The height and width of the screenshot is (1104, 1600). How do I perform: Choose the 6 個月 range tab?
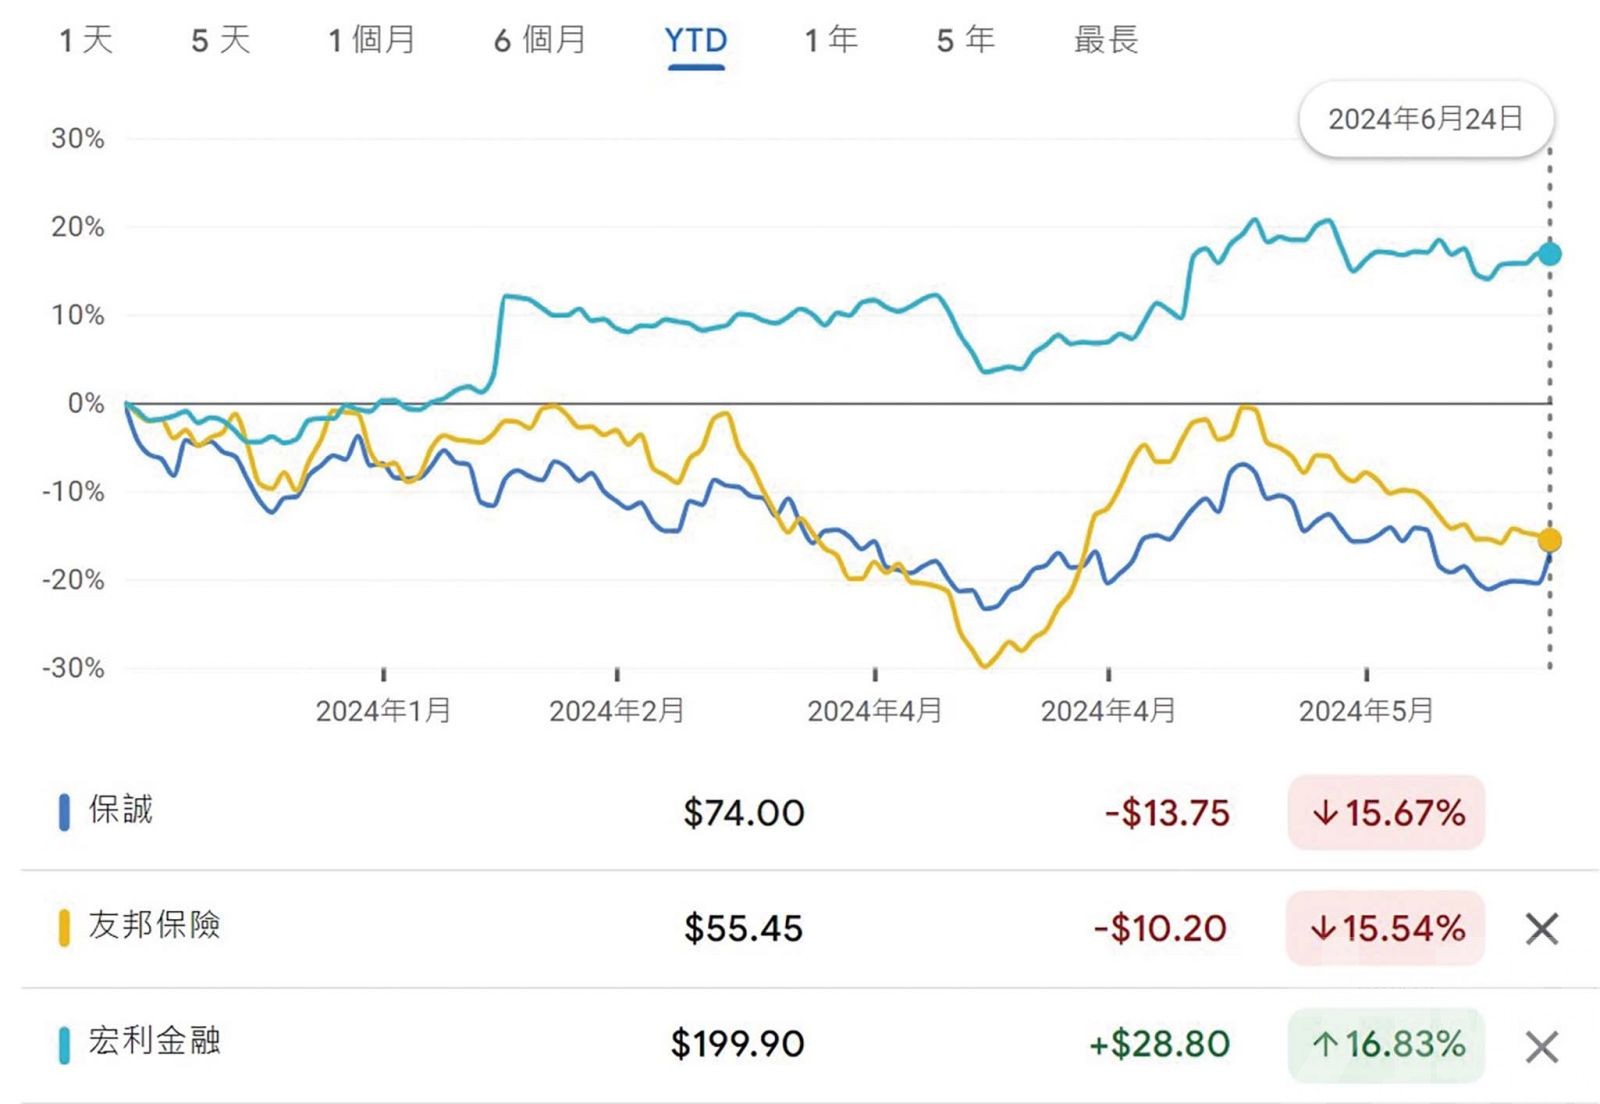click(540, 40)
